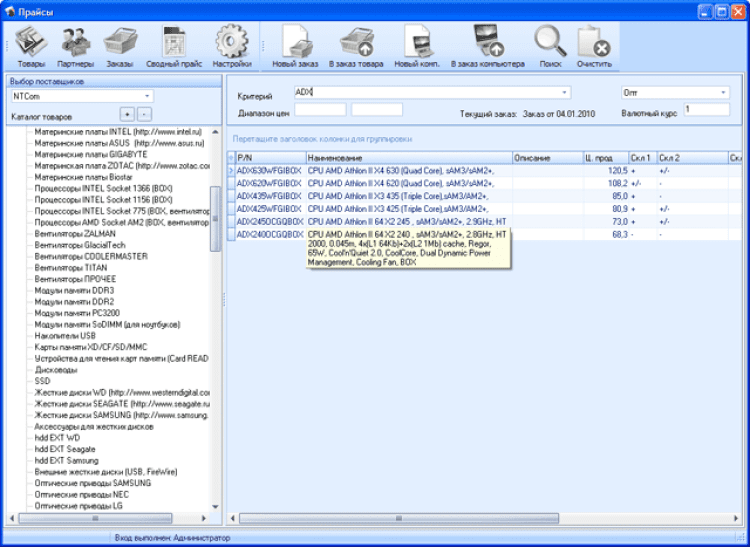The image size is (750, 547).
Task: Select hdd EXT WD item
Action: [57, 438]
